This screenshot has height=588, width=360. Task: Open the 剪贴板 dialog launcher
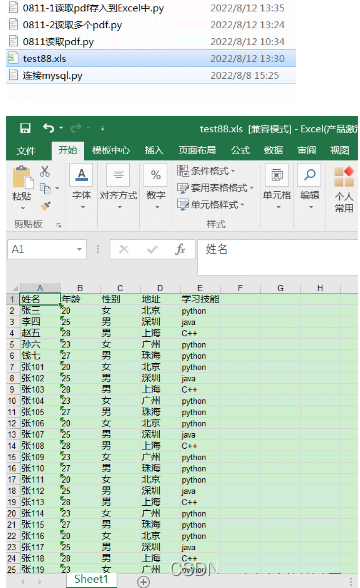pyautogui.click(x=58, y=225)
